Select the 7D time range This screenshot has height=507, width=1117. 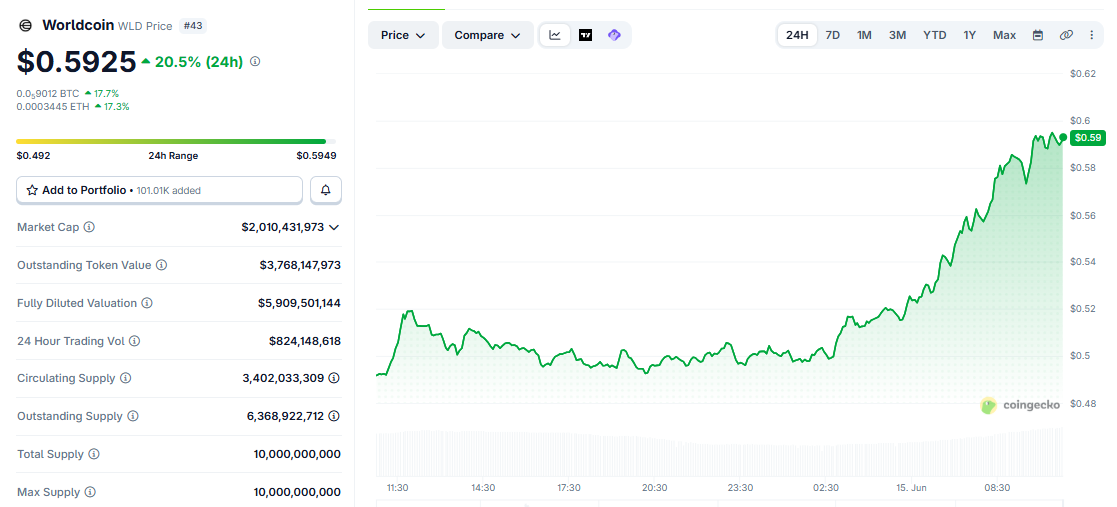pyautogui.click(x=832, y=35)
